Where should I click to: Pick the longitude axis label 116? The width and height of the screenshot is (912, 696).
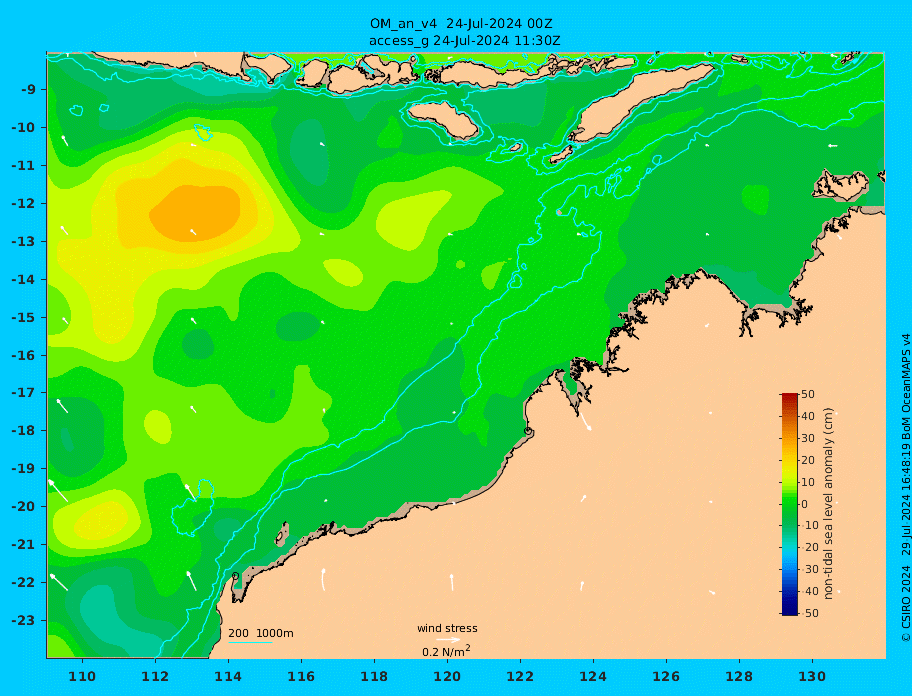tap(301, 676)
